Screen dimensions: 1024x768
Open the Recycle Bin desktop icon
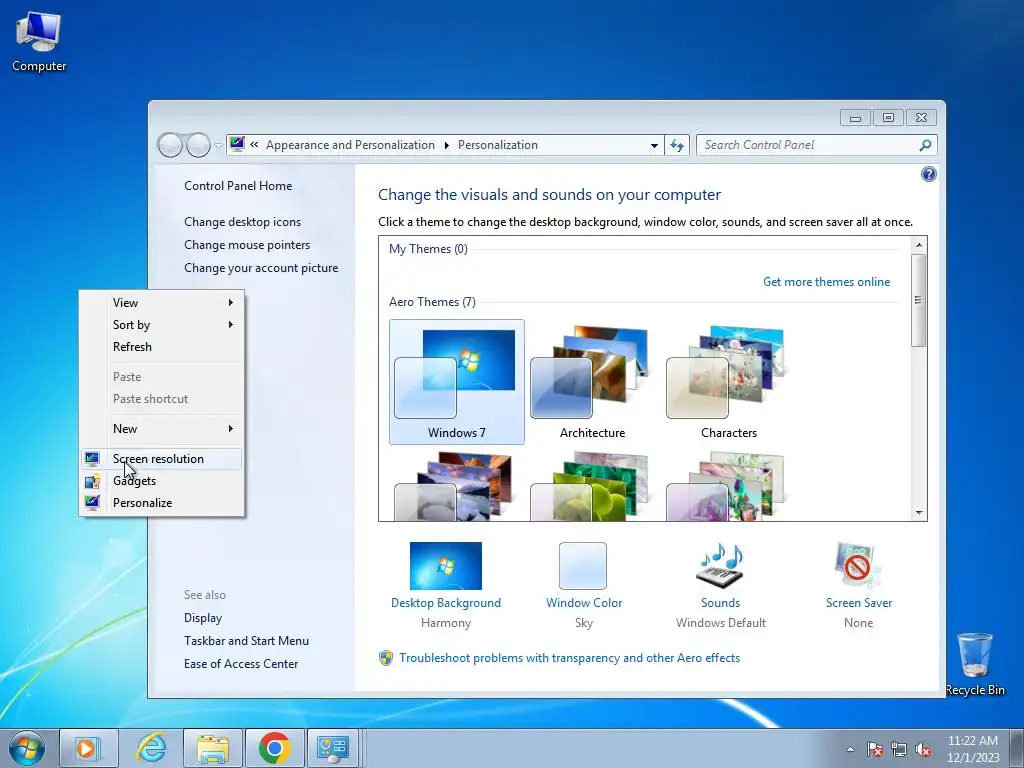974,665
